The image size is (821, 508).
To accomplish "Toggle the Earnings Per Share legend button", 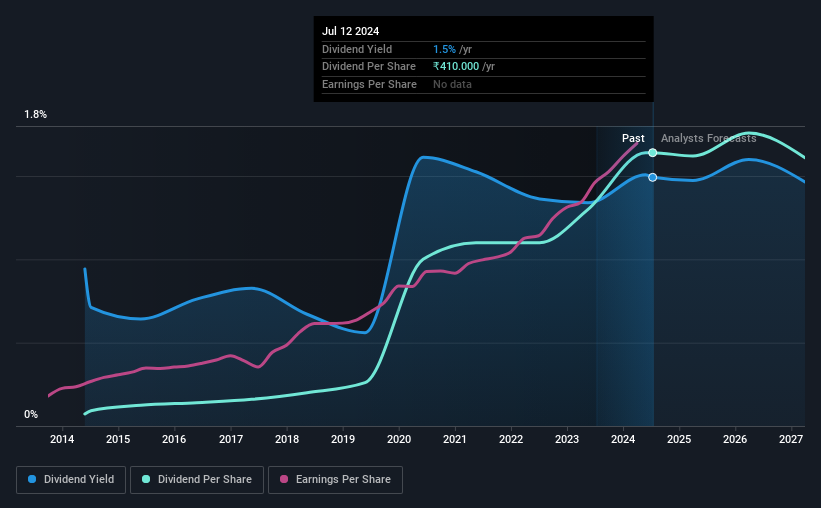I will [336, 480].
